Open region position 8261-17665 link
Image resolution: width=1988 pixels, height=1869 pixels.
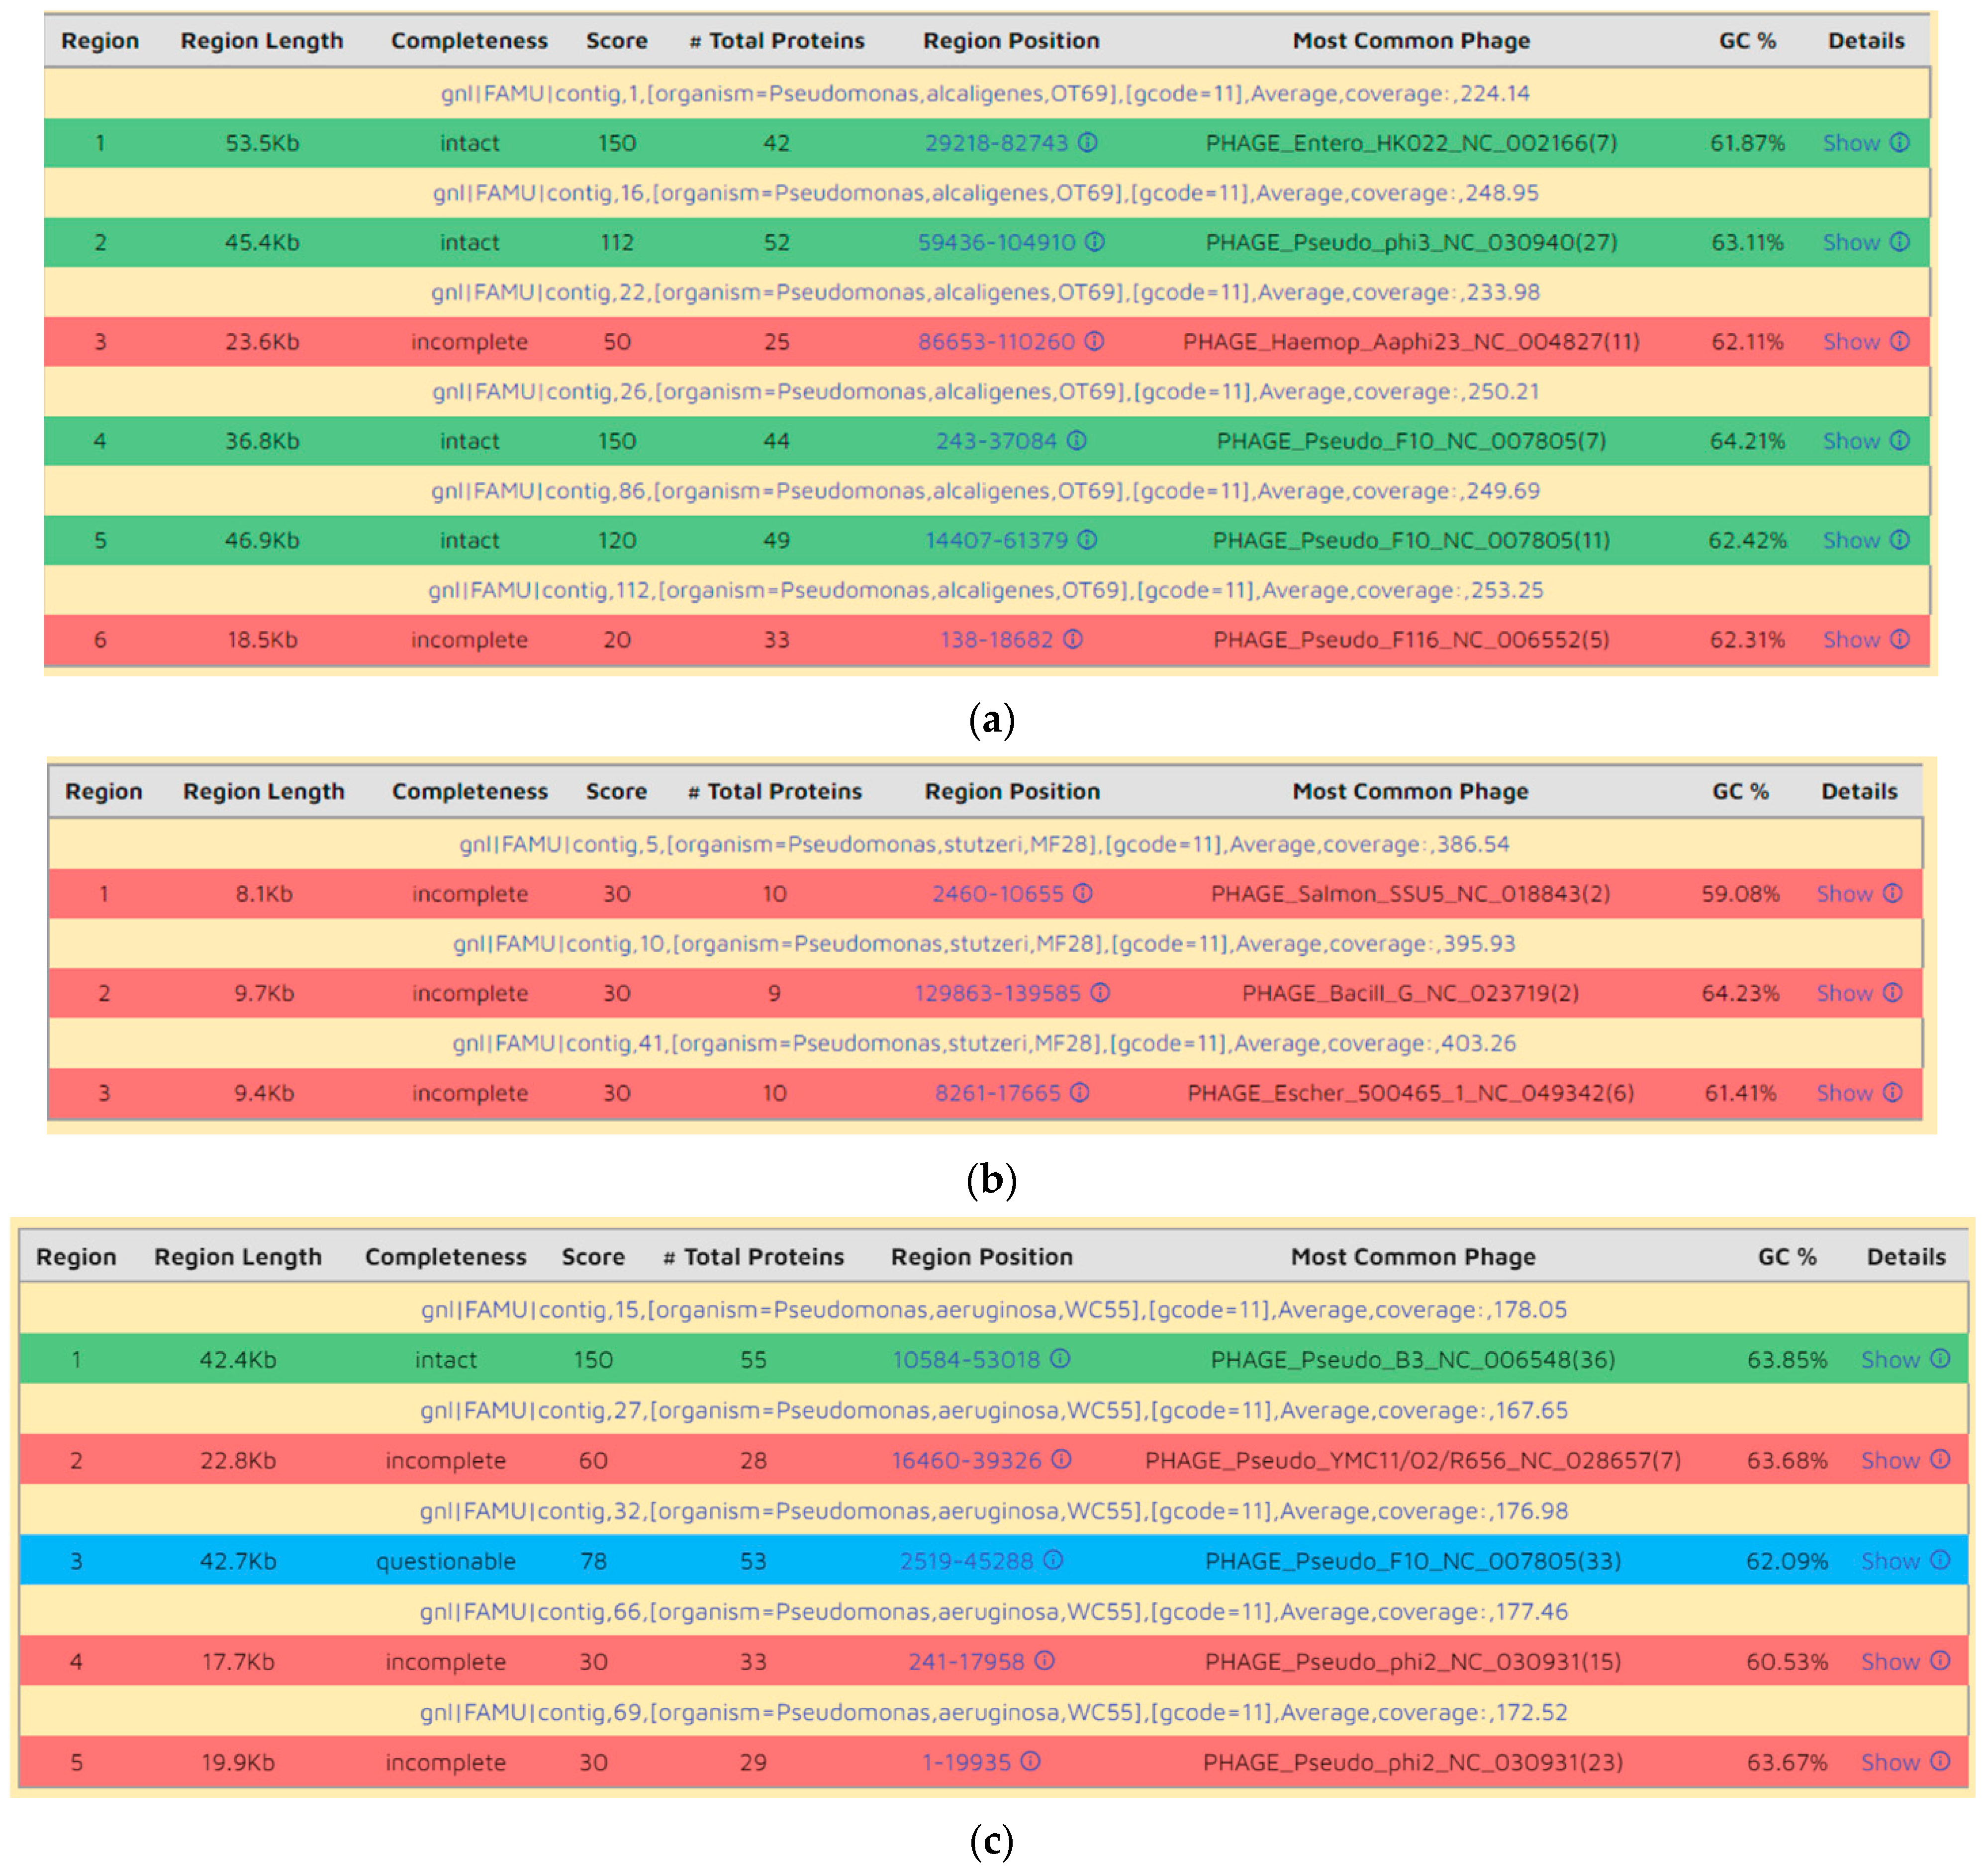tap(997, 1093)
